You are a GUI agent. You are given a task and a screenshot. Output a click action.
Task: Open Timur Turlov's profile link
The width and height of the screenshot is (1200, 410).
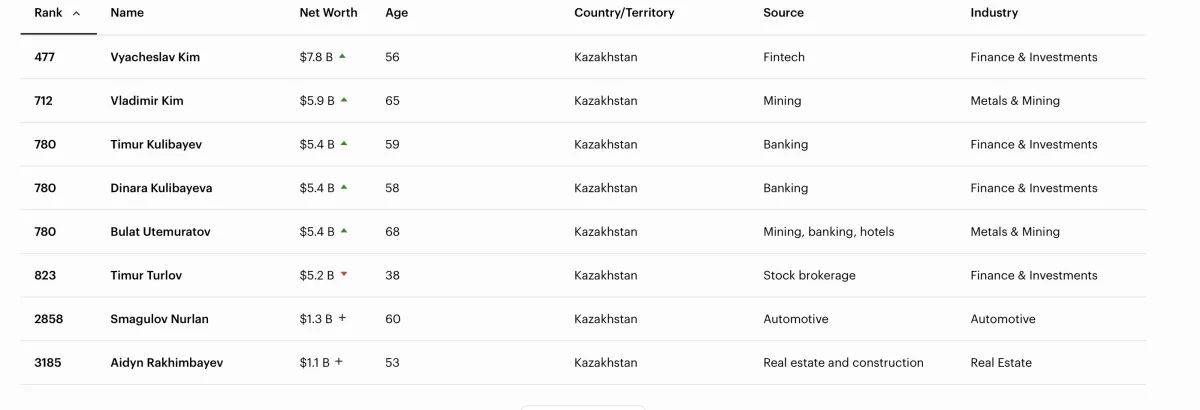pos(146,275)
